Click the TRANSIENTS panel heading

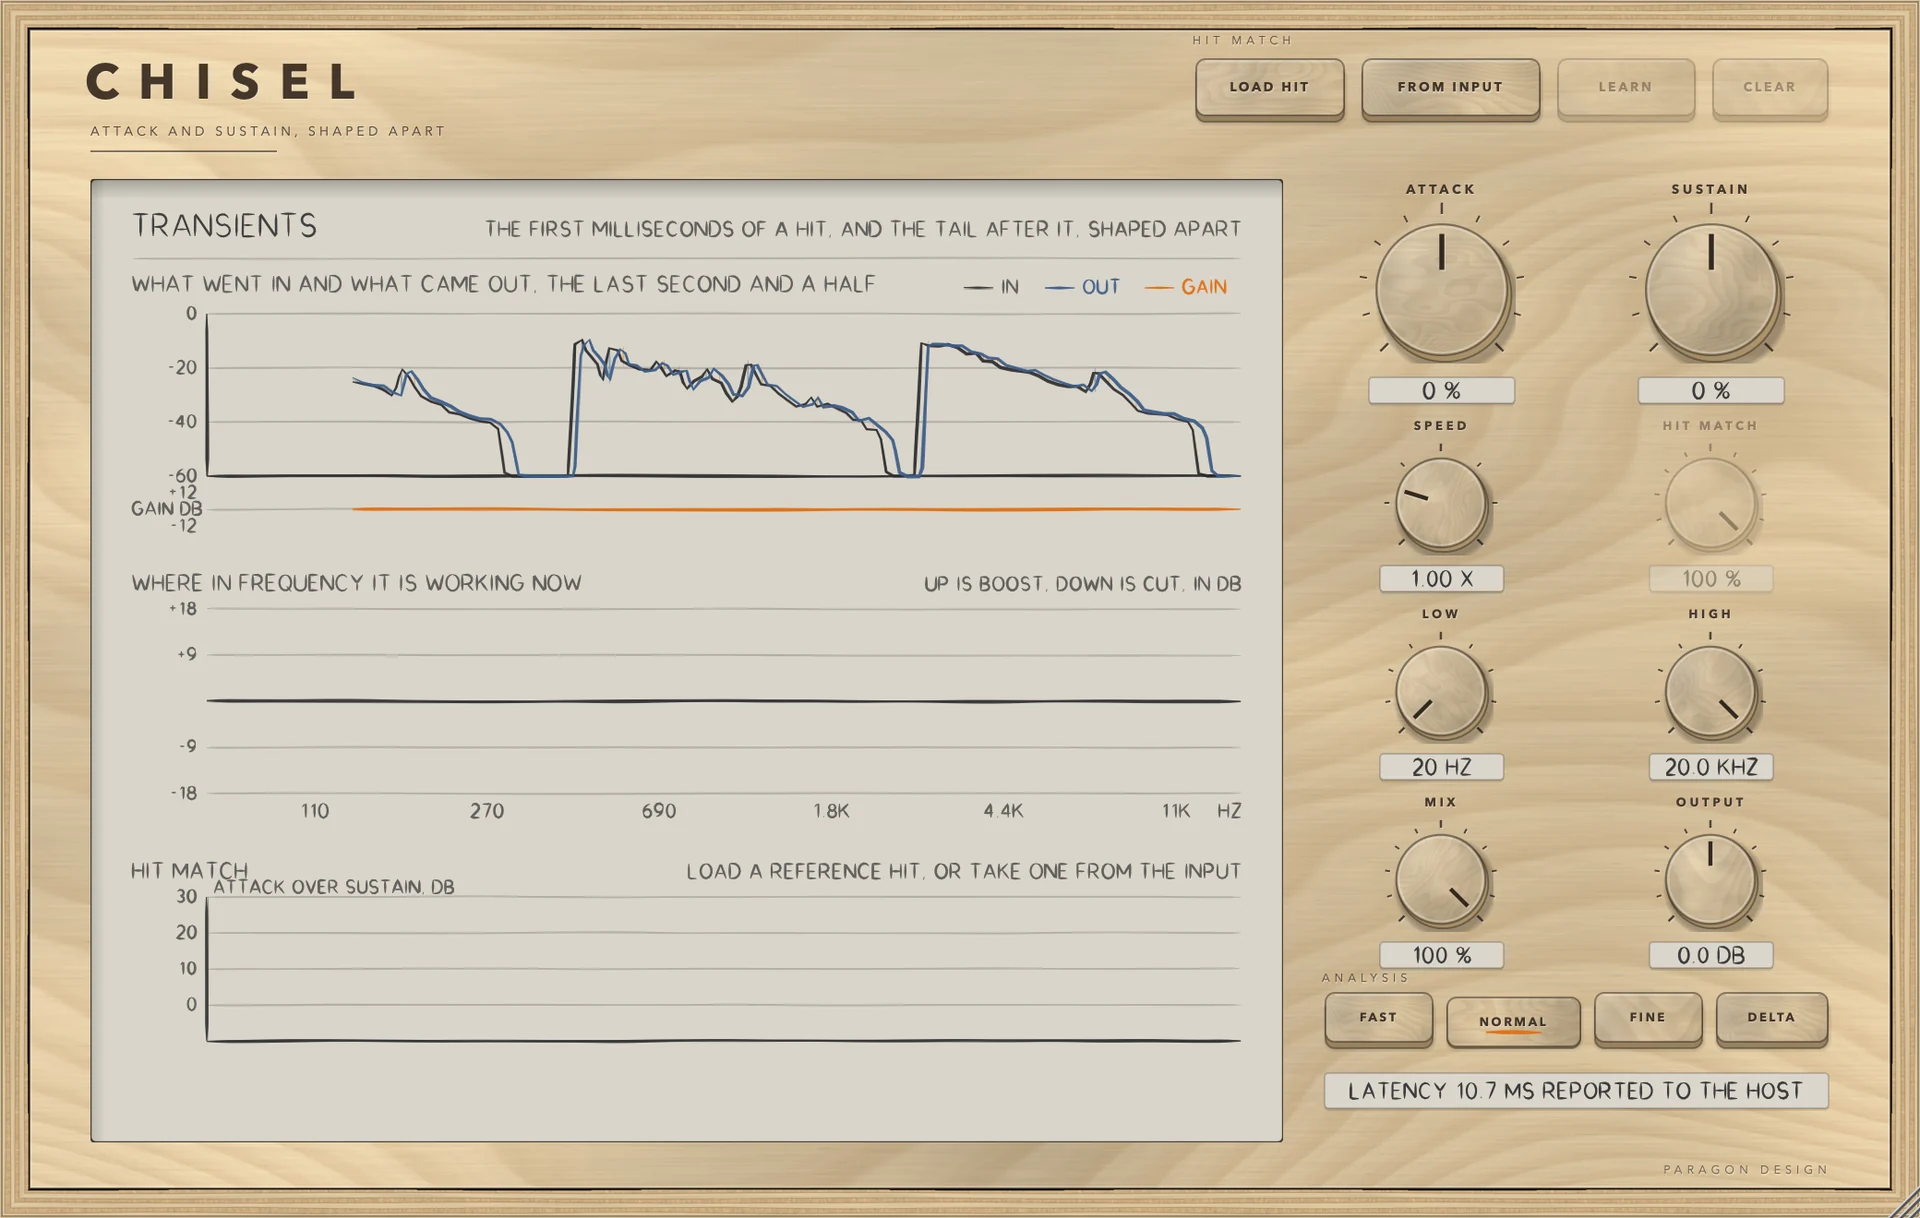click(225, 226)
